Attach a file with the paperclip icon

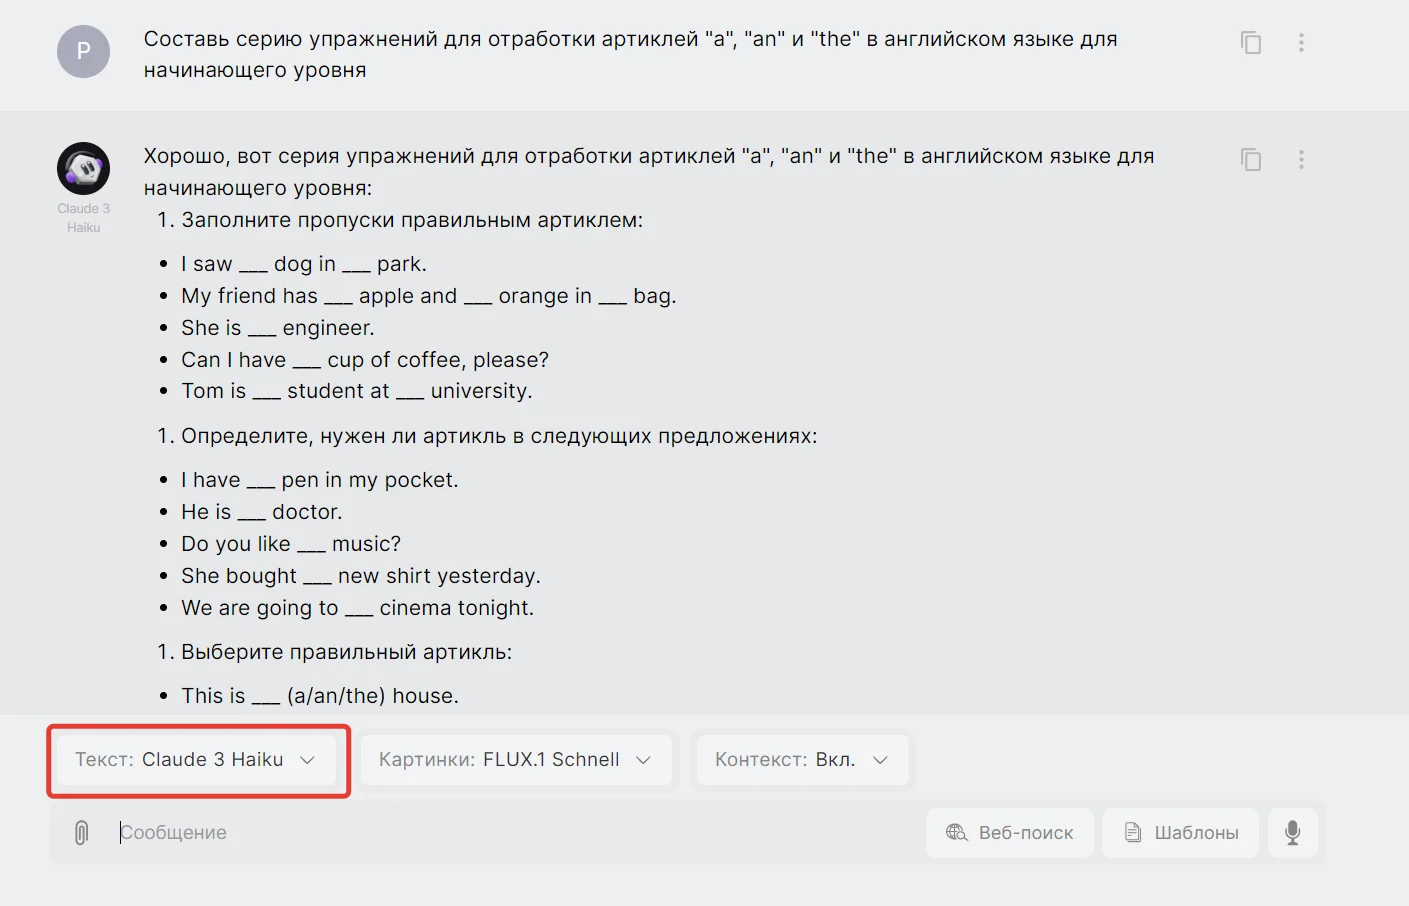[x=82, y=832]
